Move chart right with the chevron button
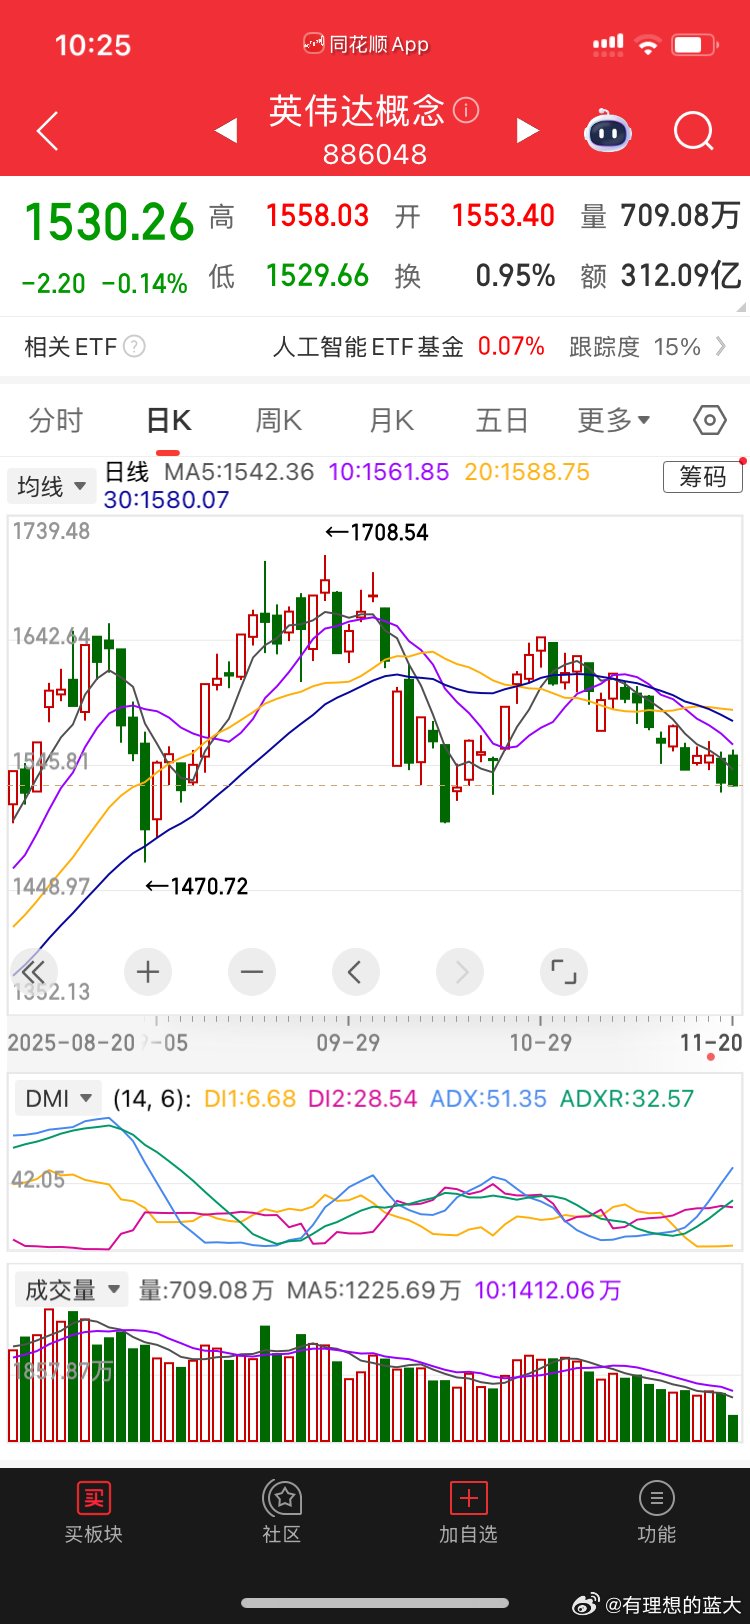Viewport: 750px width, 1624px height. 460,971
